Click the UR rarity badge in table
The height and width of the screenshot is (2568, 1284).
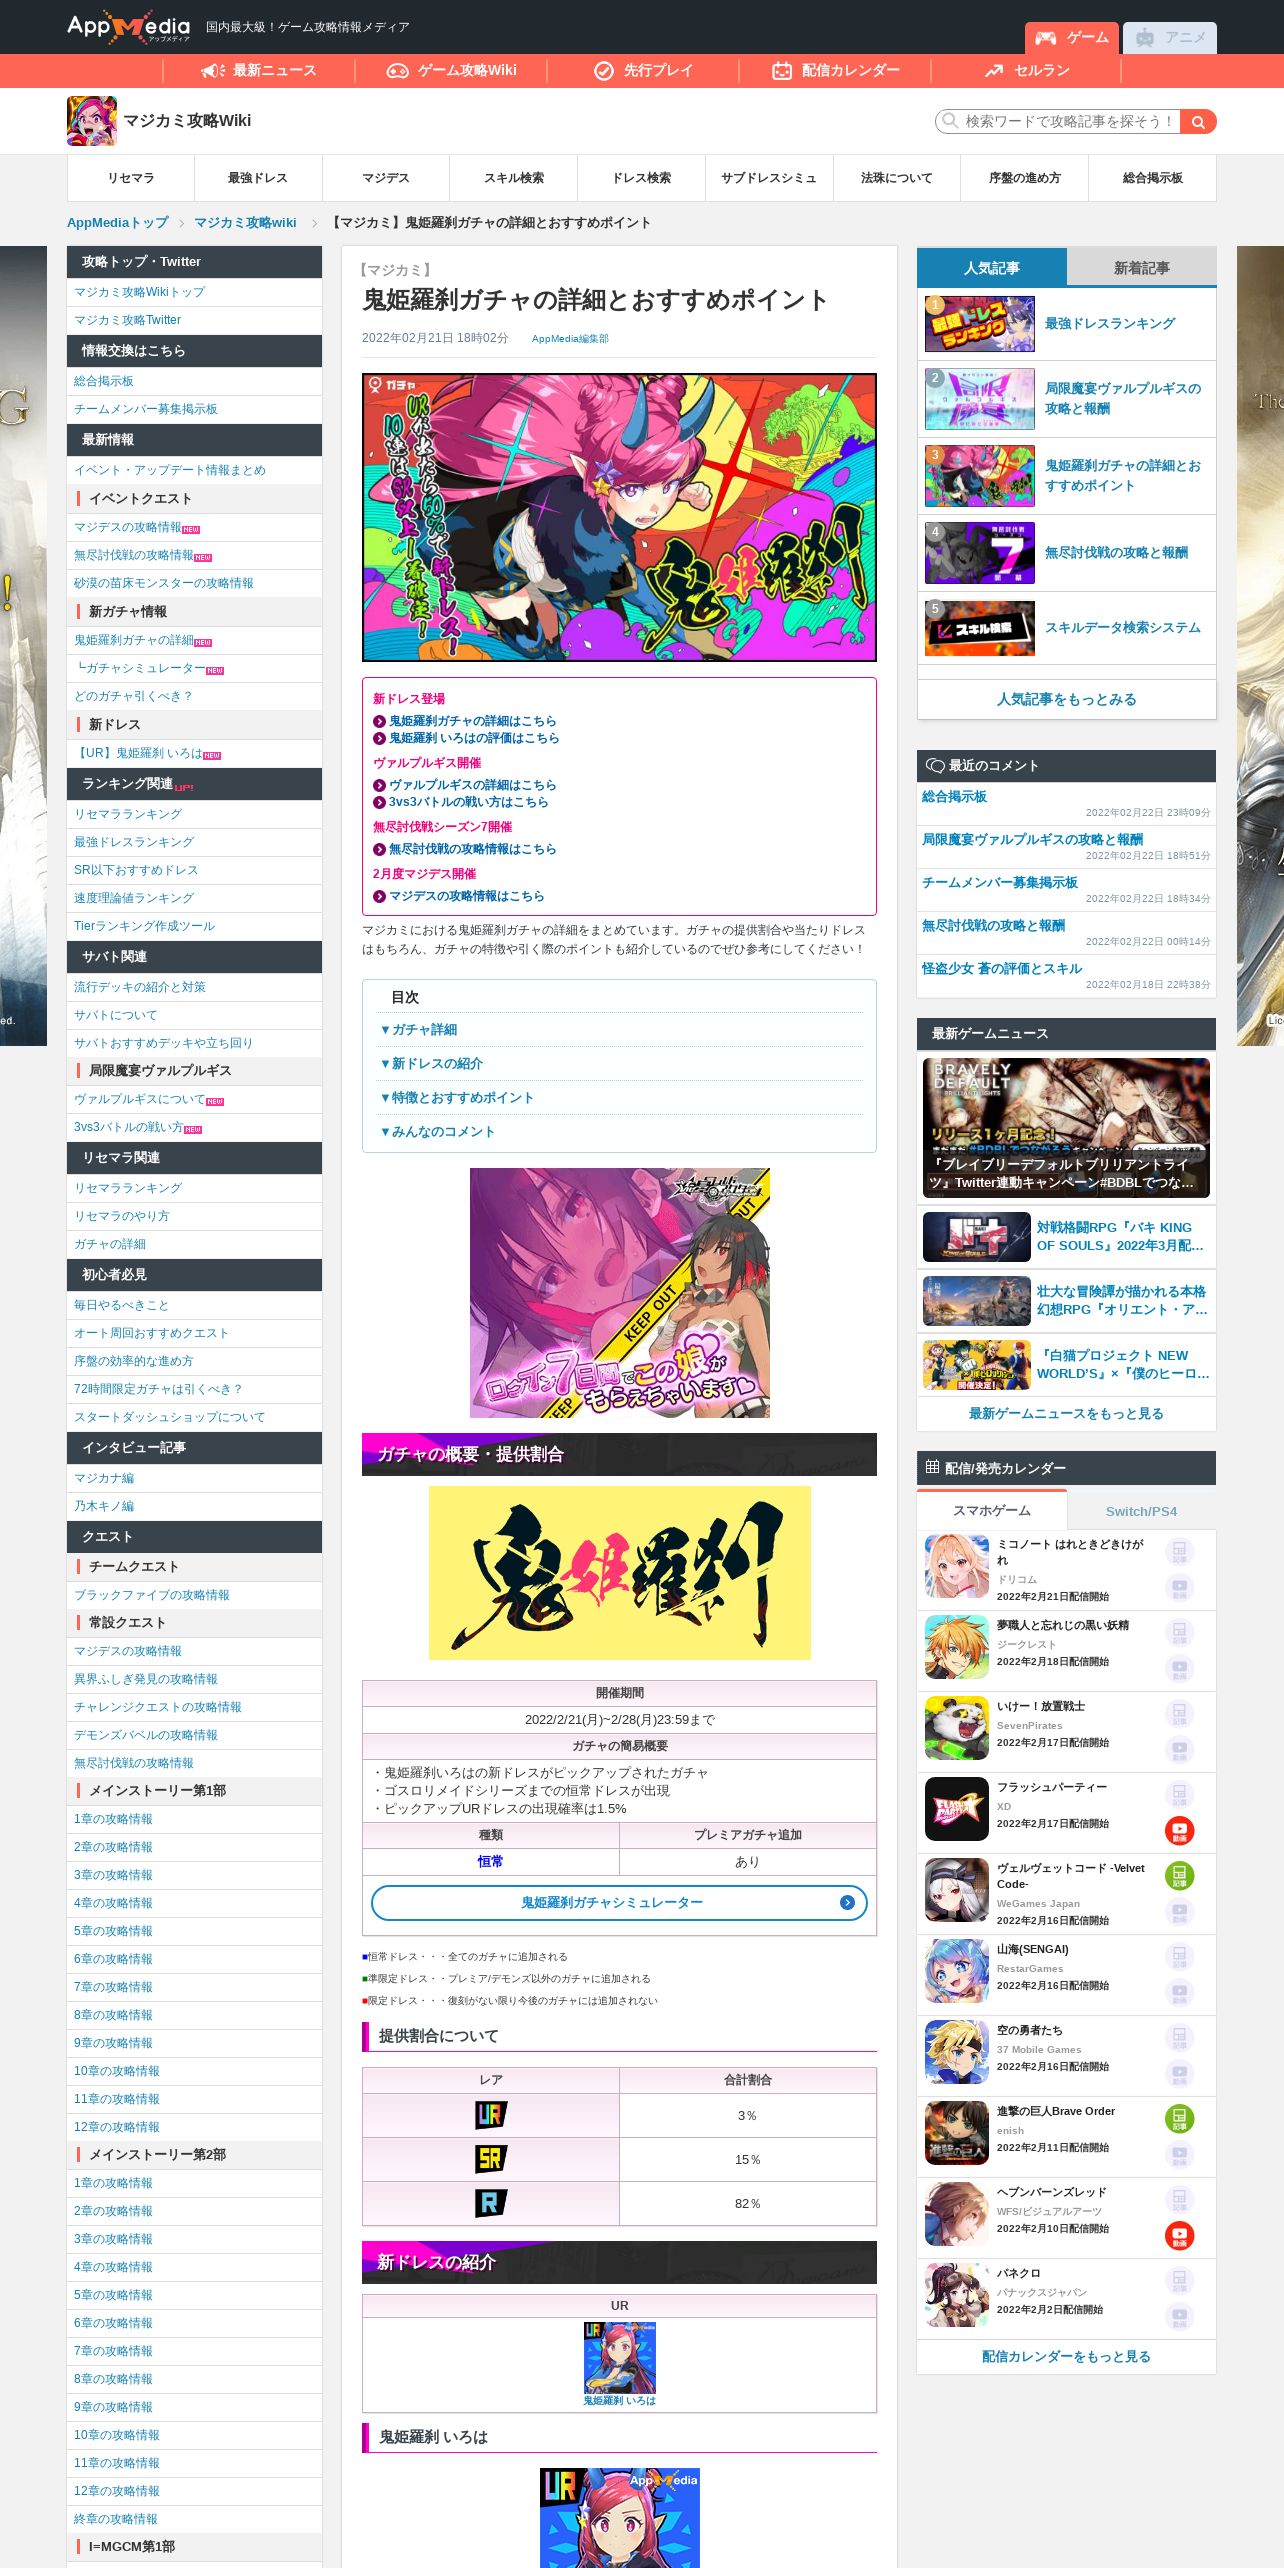point(490,2115)
